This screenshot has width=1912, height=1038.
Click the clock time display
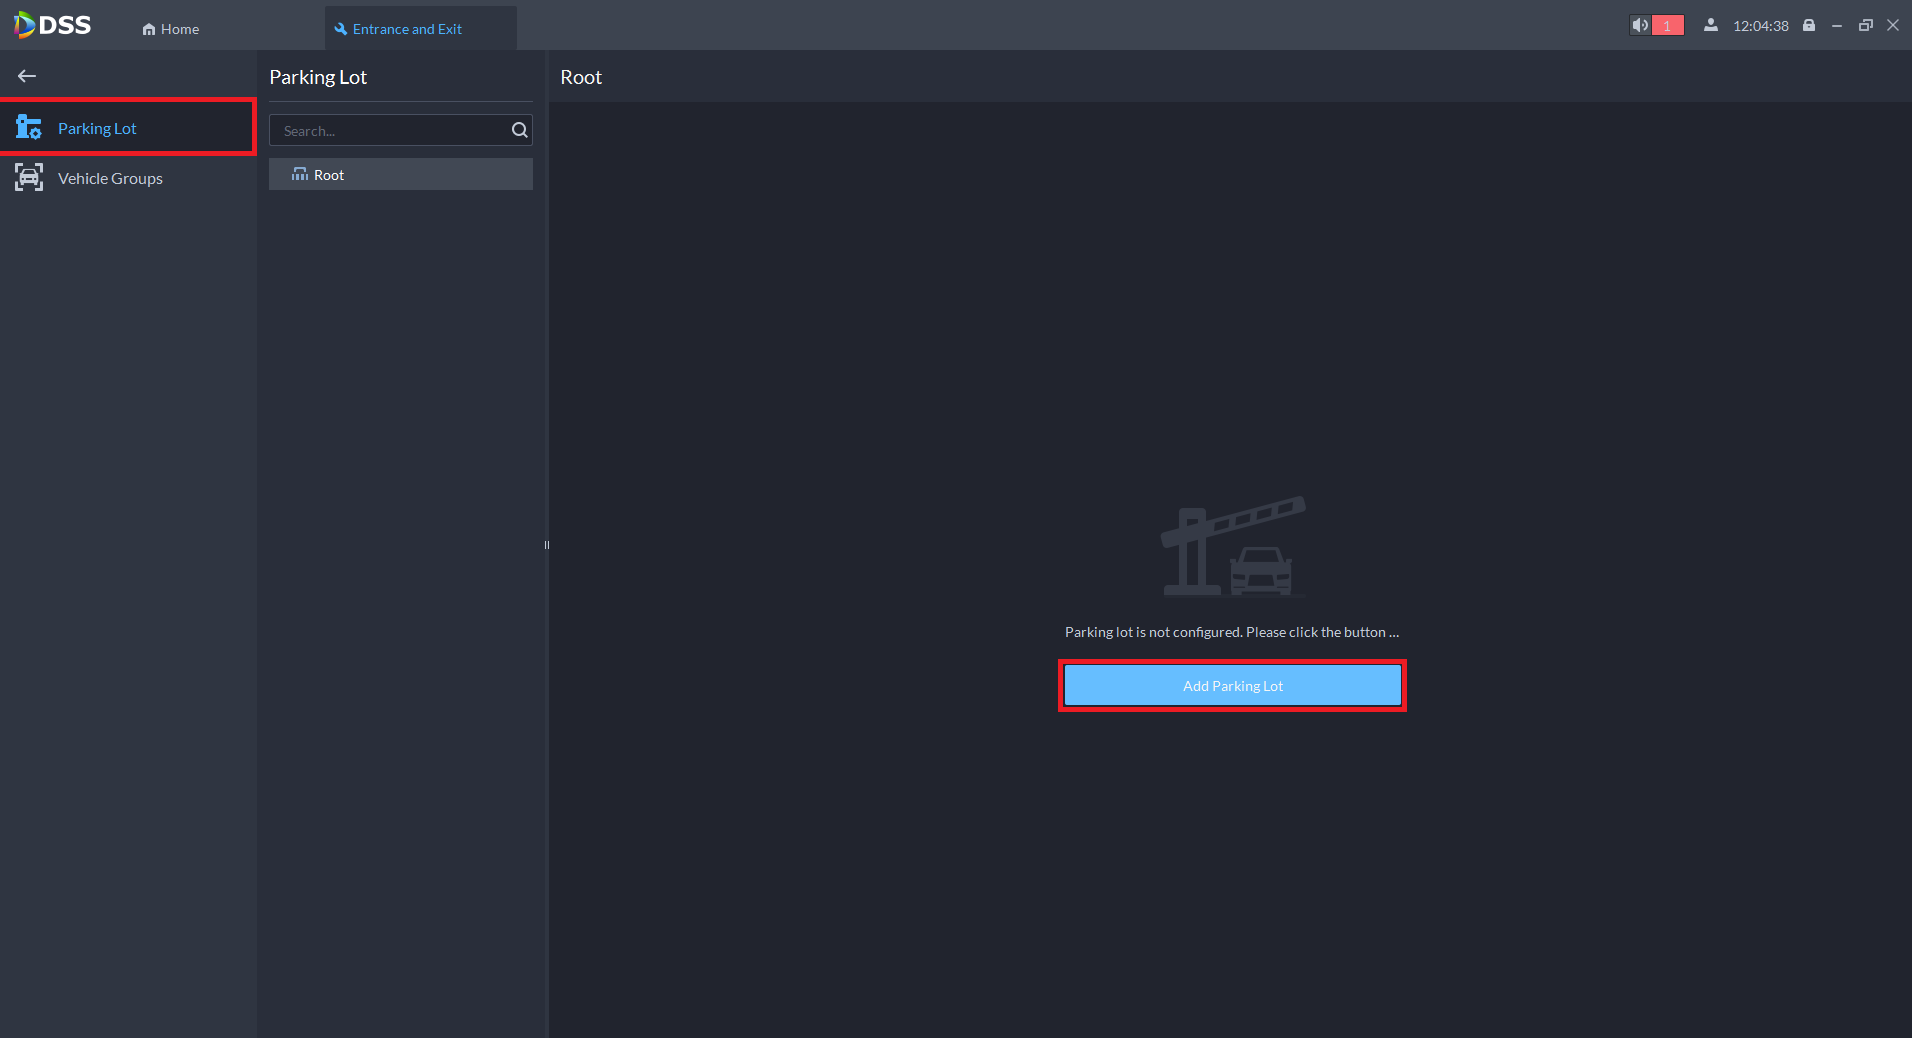pos(1761,26)
